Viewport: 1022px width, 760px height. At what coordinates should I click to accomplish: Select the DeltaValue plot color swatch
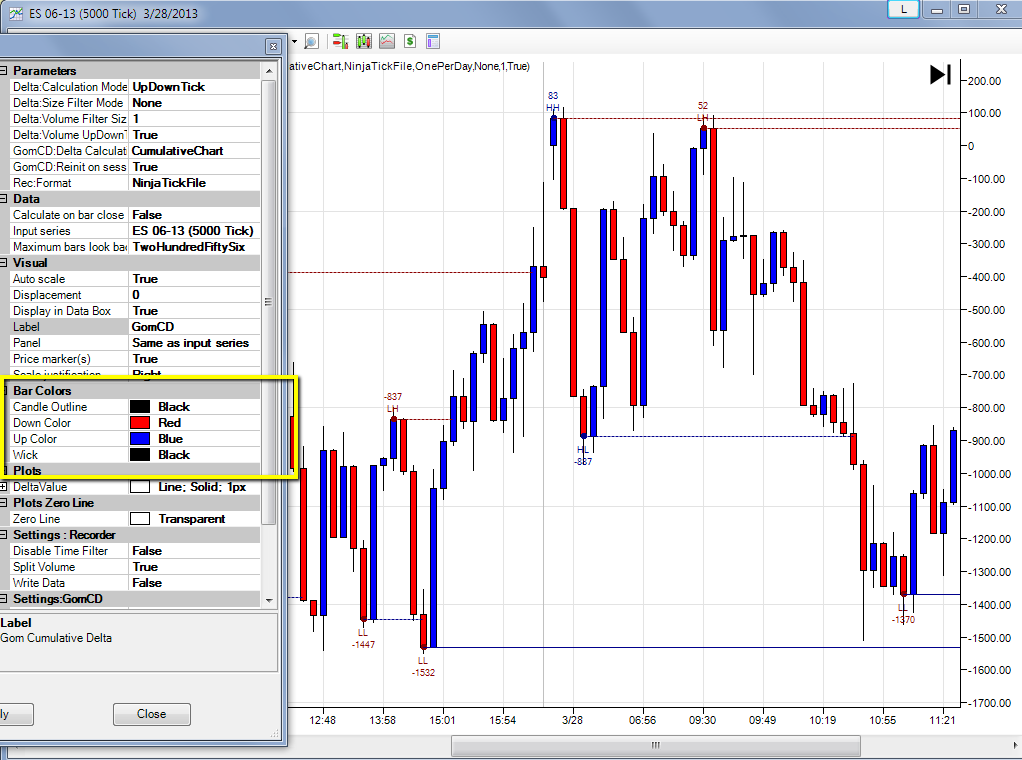coord(140,487)
